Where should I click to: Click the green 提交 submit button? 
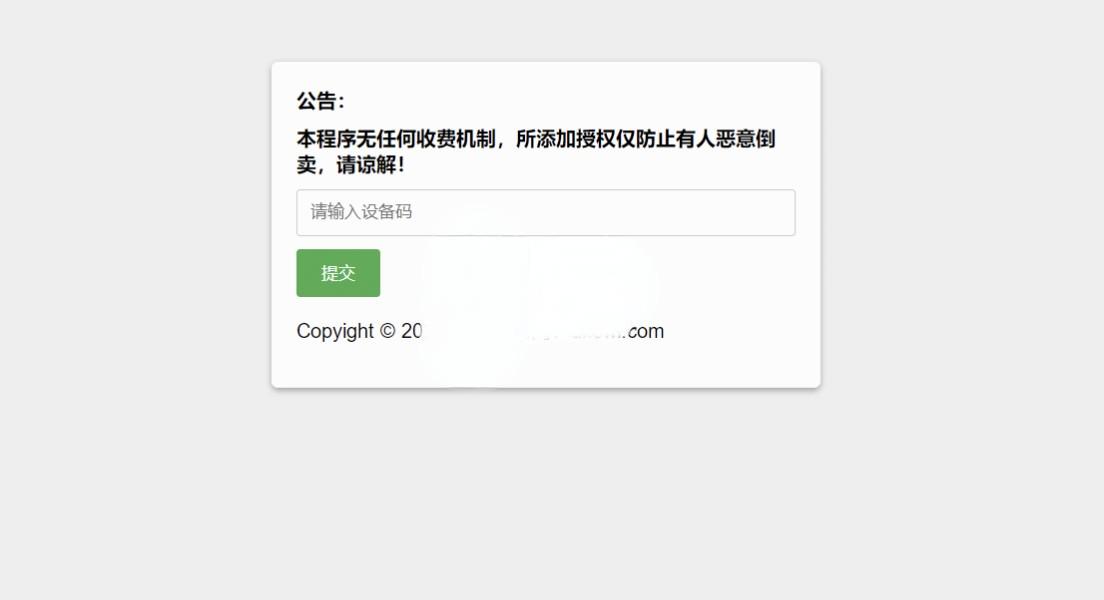pyautogui.click(x=338, y=273)
